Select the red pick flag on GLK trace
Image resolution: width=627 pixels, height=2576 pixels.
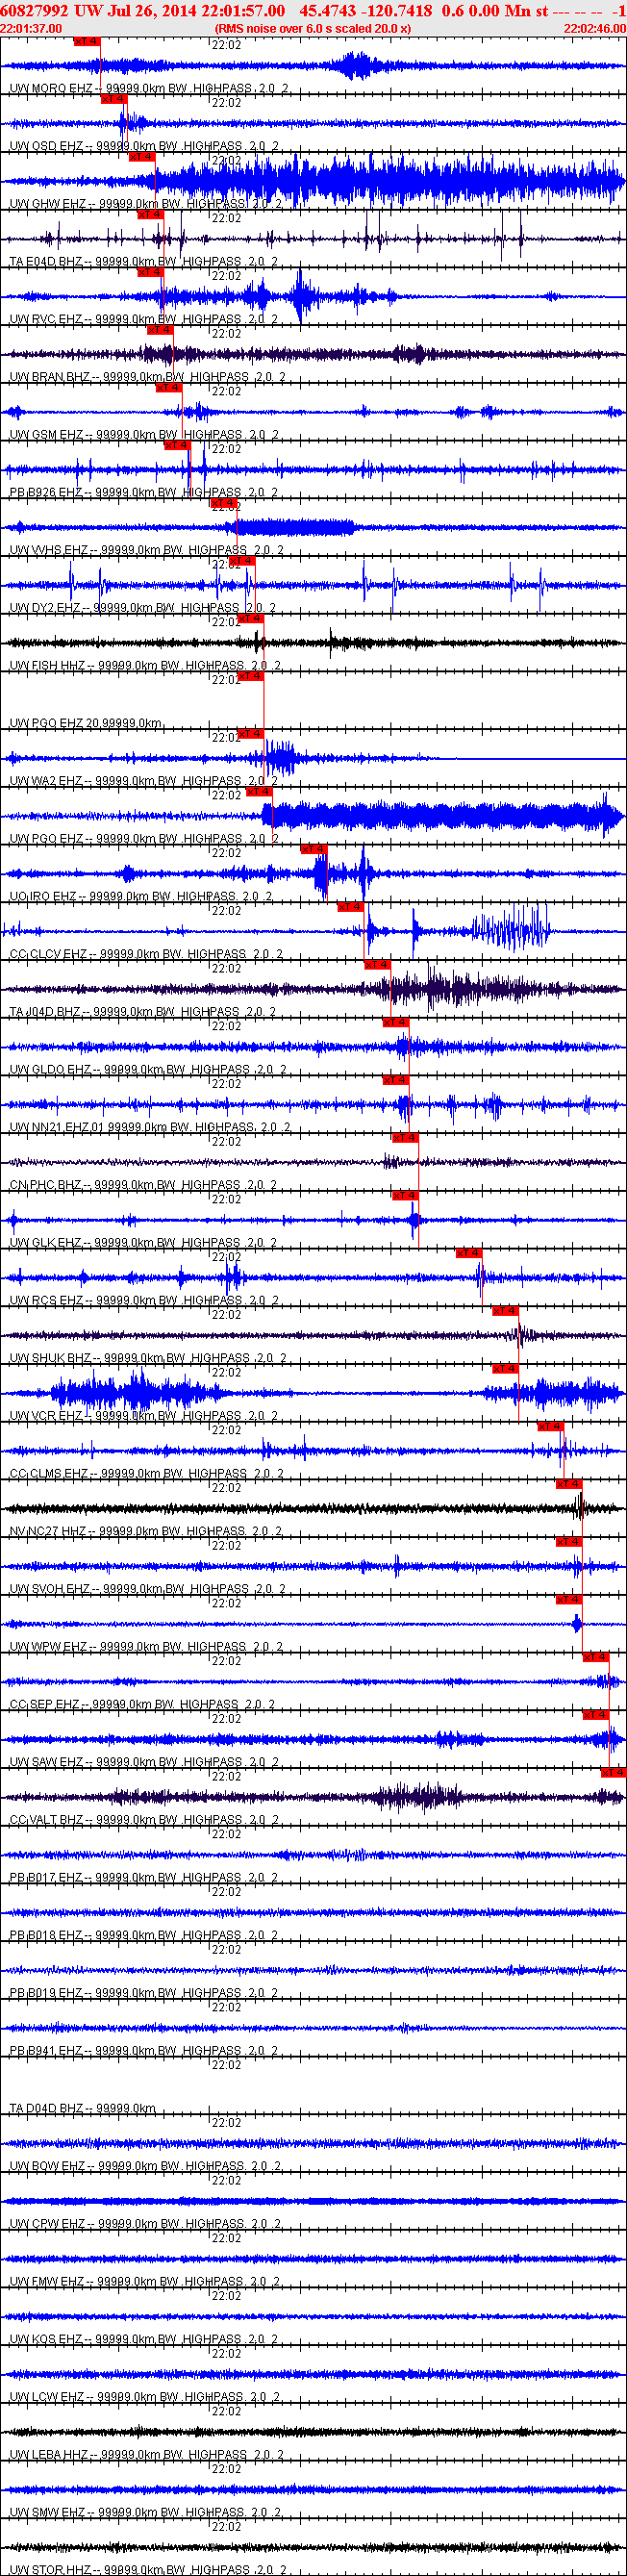point(405,1196)
